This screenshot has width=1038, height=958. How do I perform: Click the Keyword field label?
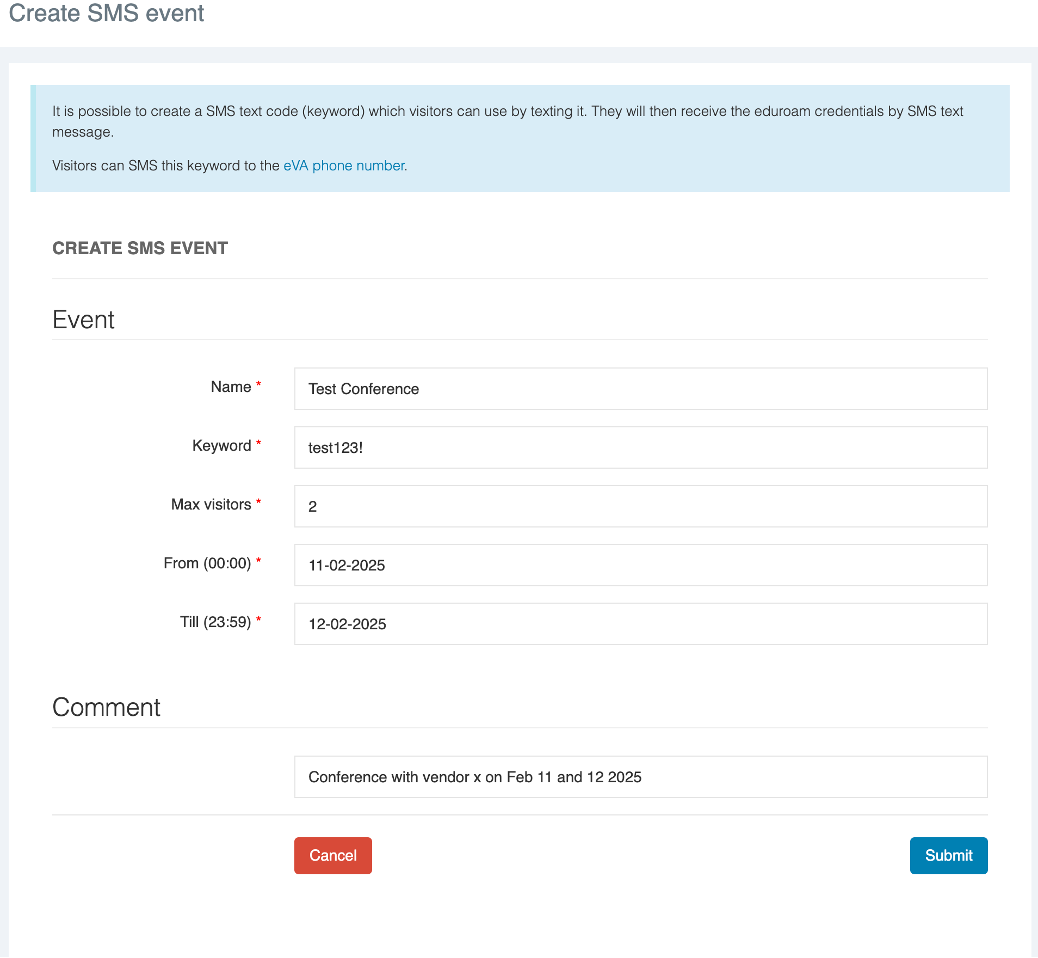tap(221, 446)
